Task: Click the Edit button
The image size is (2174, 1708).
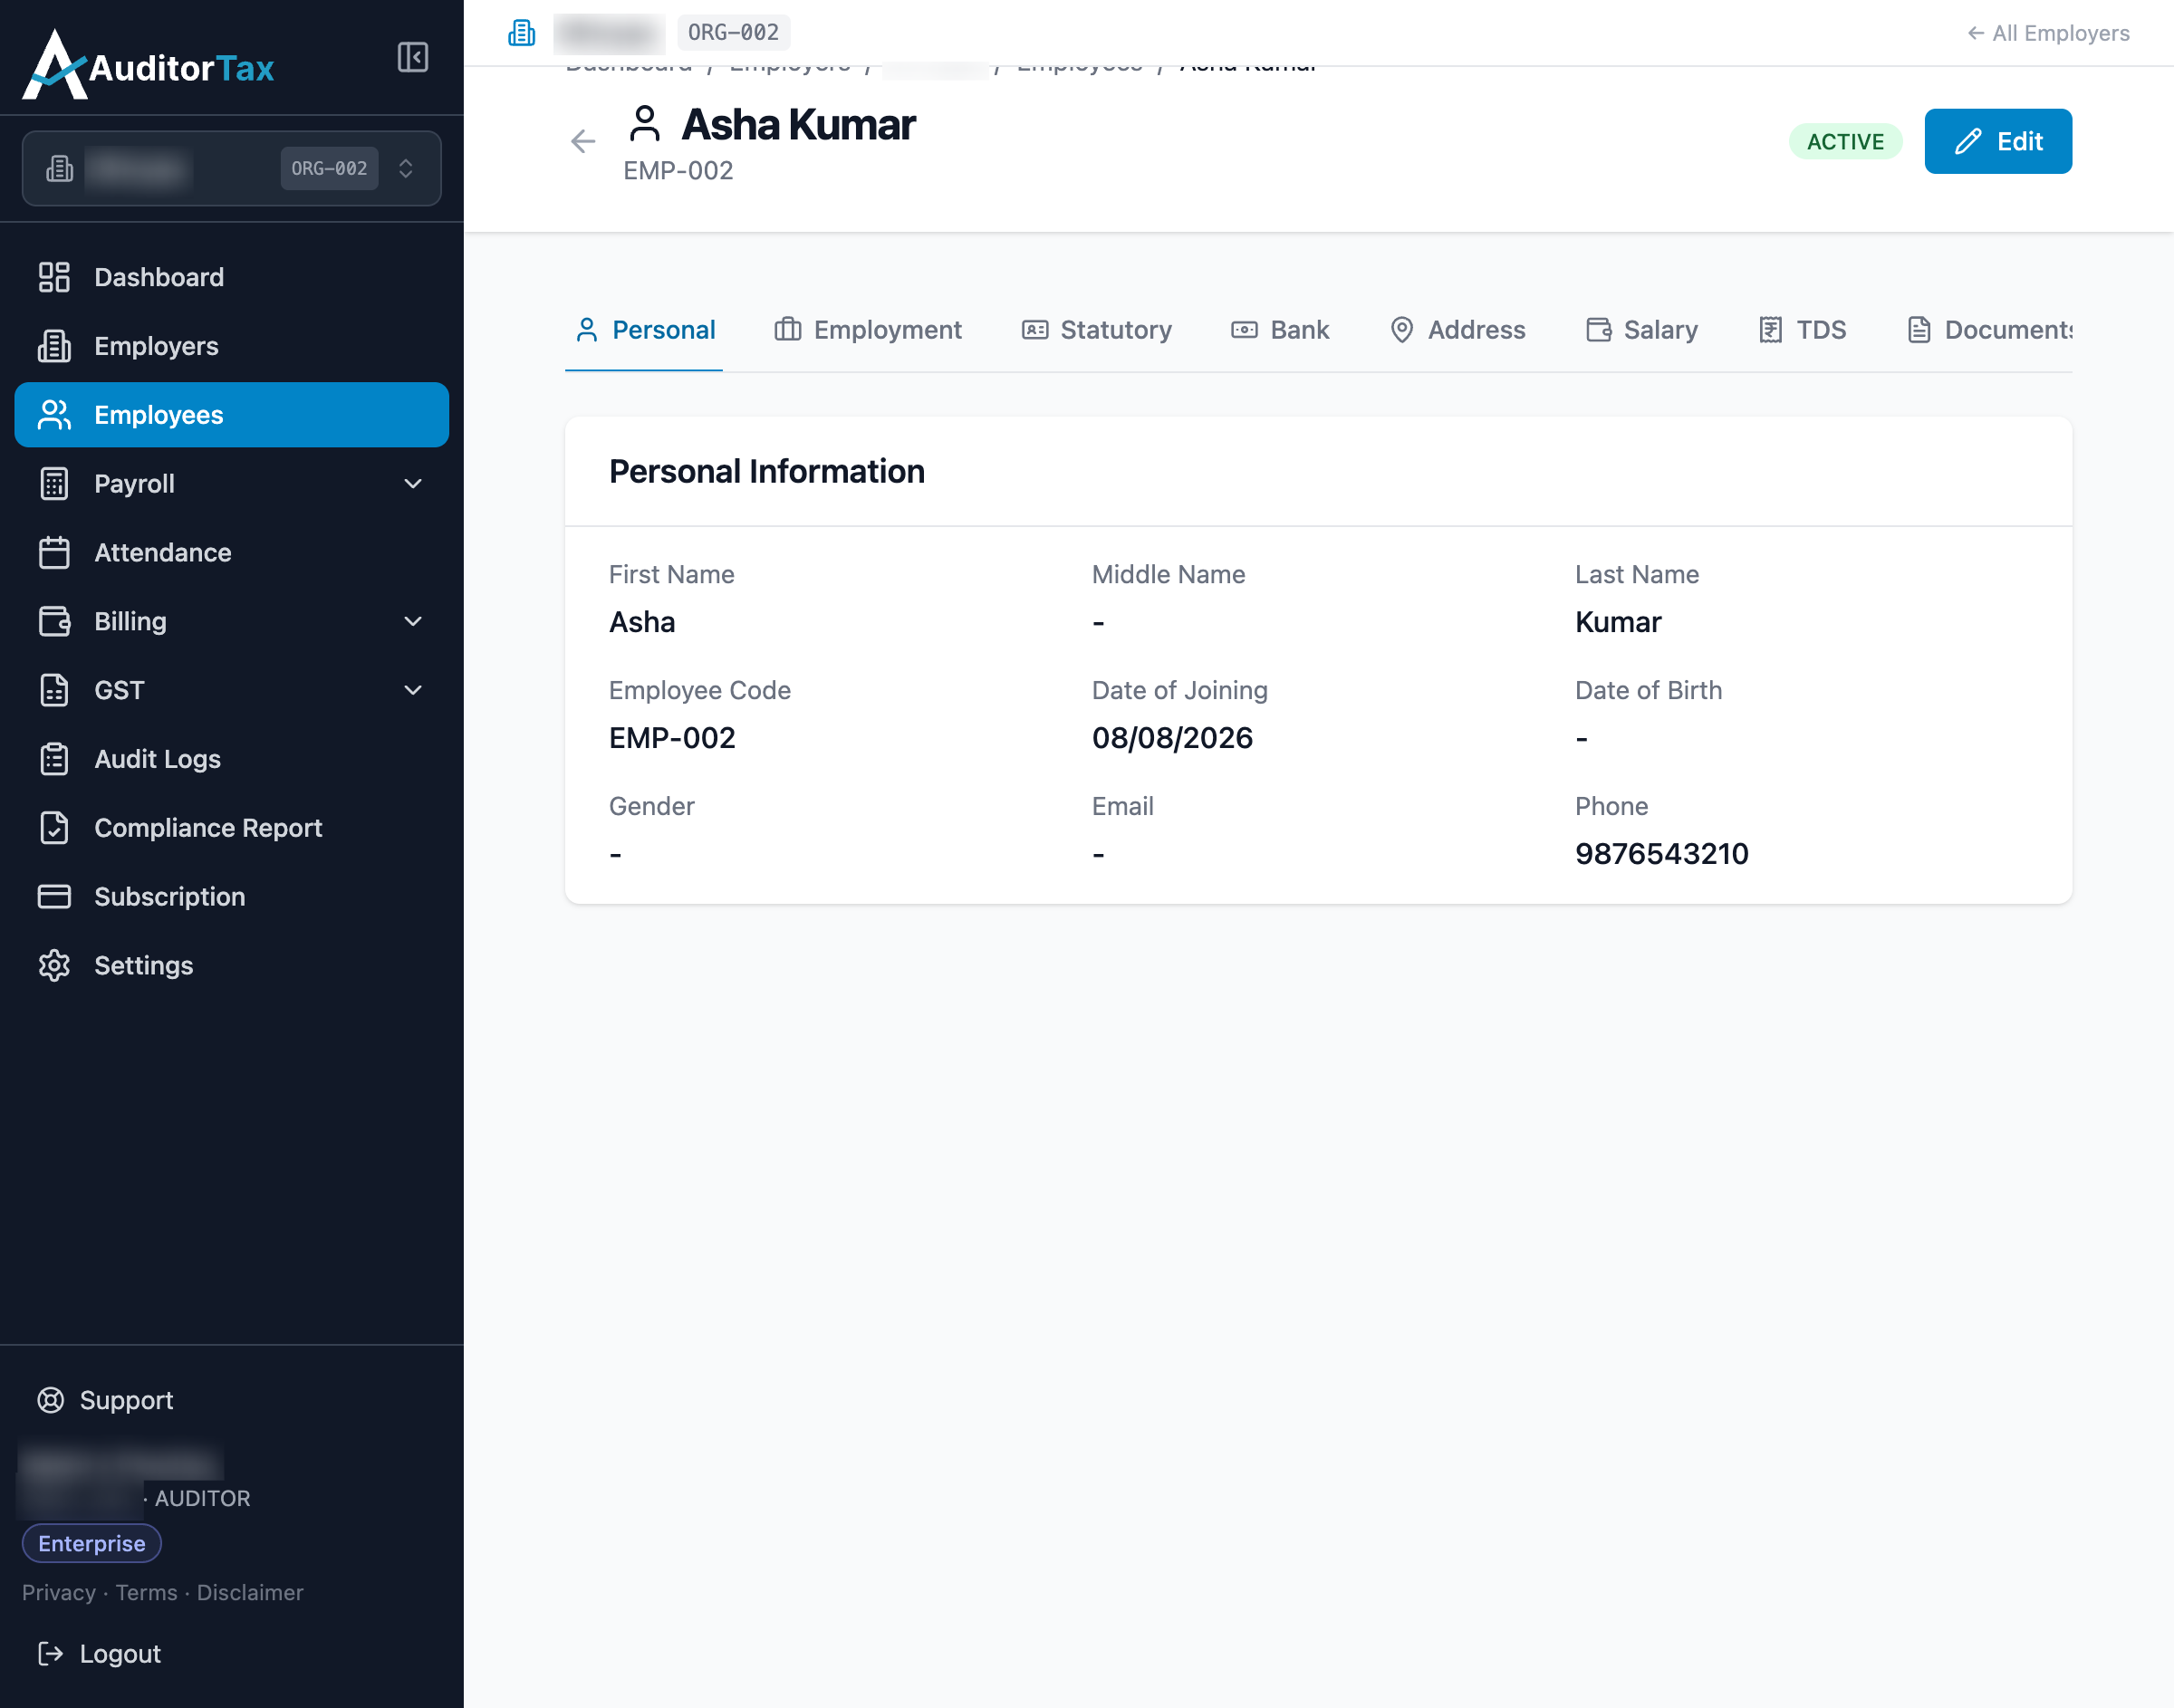Action: click(x=1998, y=141)
